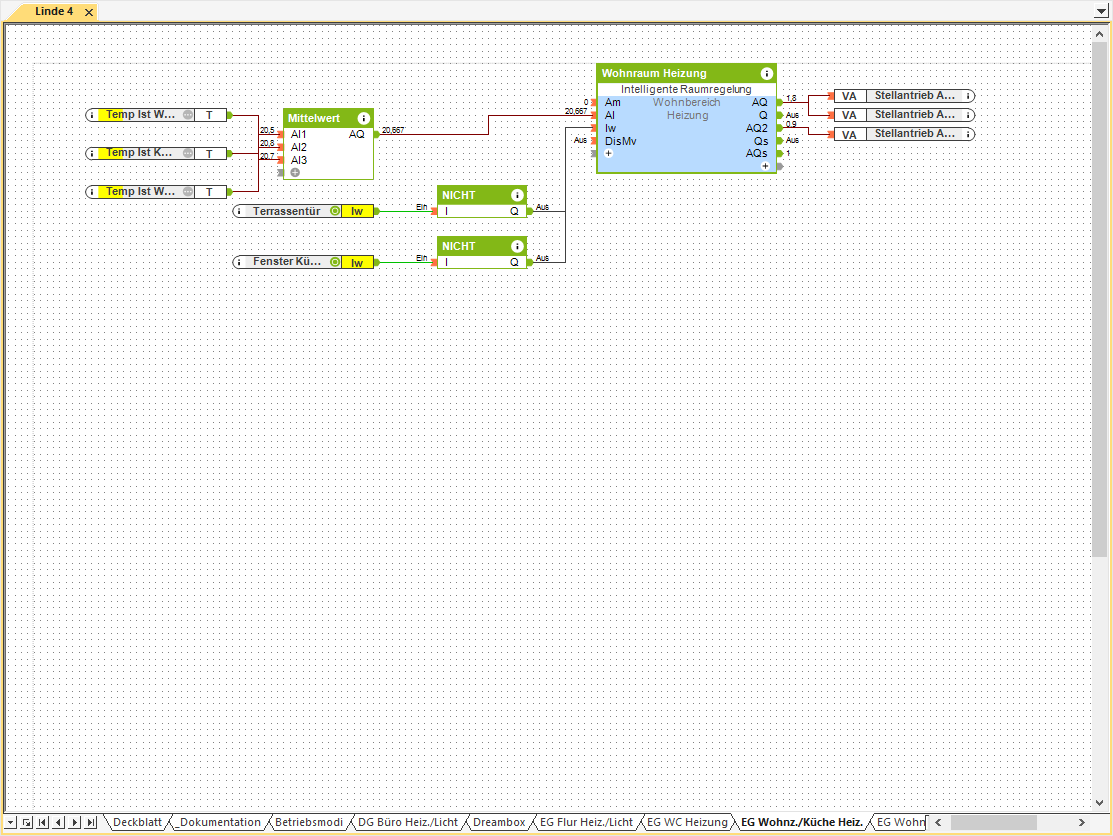Close the Linde 4 document tab

click(88, 12)
